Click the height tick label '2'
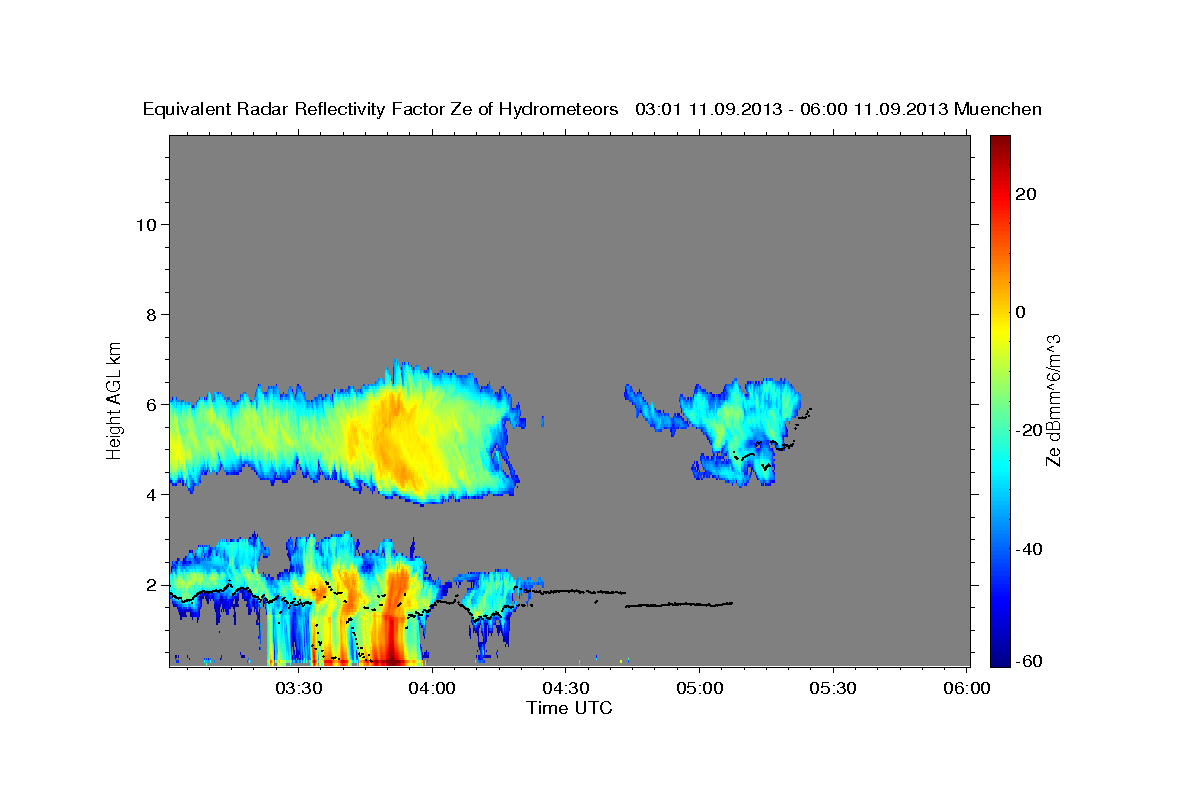The height and width of the screenshot is (800, 1200). [x=152, y=585]
